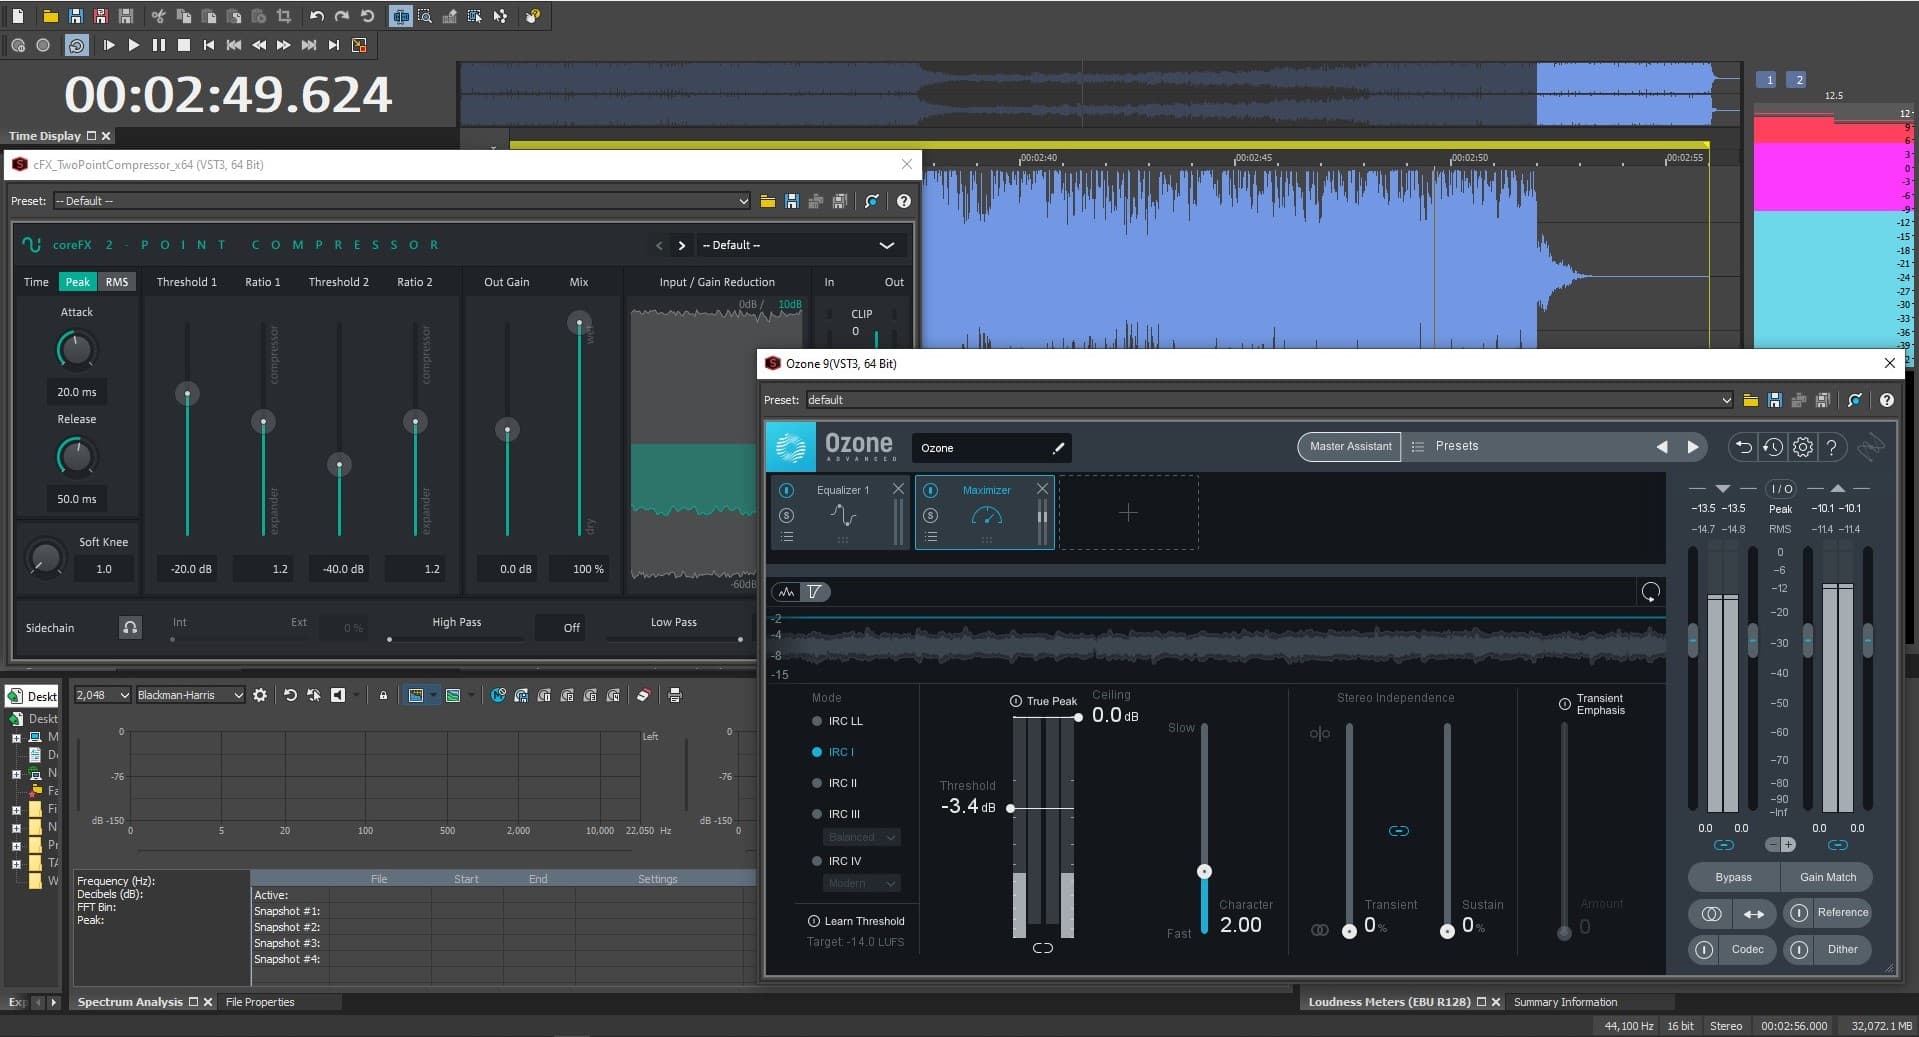Click the Play button in transport bar

point(133,45)
